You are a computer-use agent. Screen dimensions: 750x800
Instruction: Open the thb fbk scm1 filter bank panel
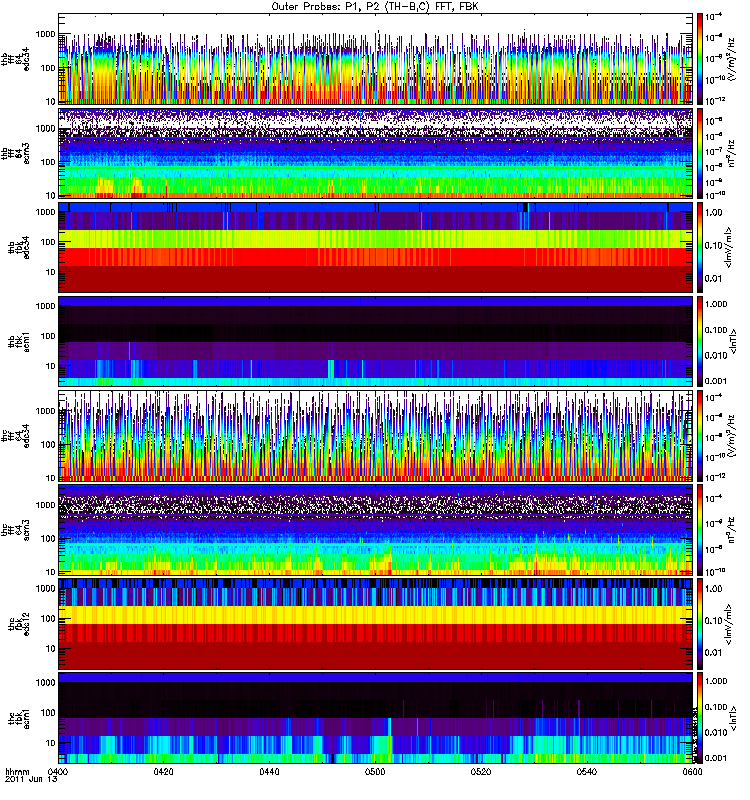pyautogui.click(x=375, y=340)
